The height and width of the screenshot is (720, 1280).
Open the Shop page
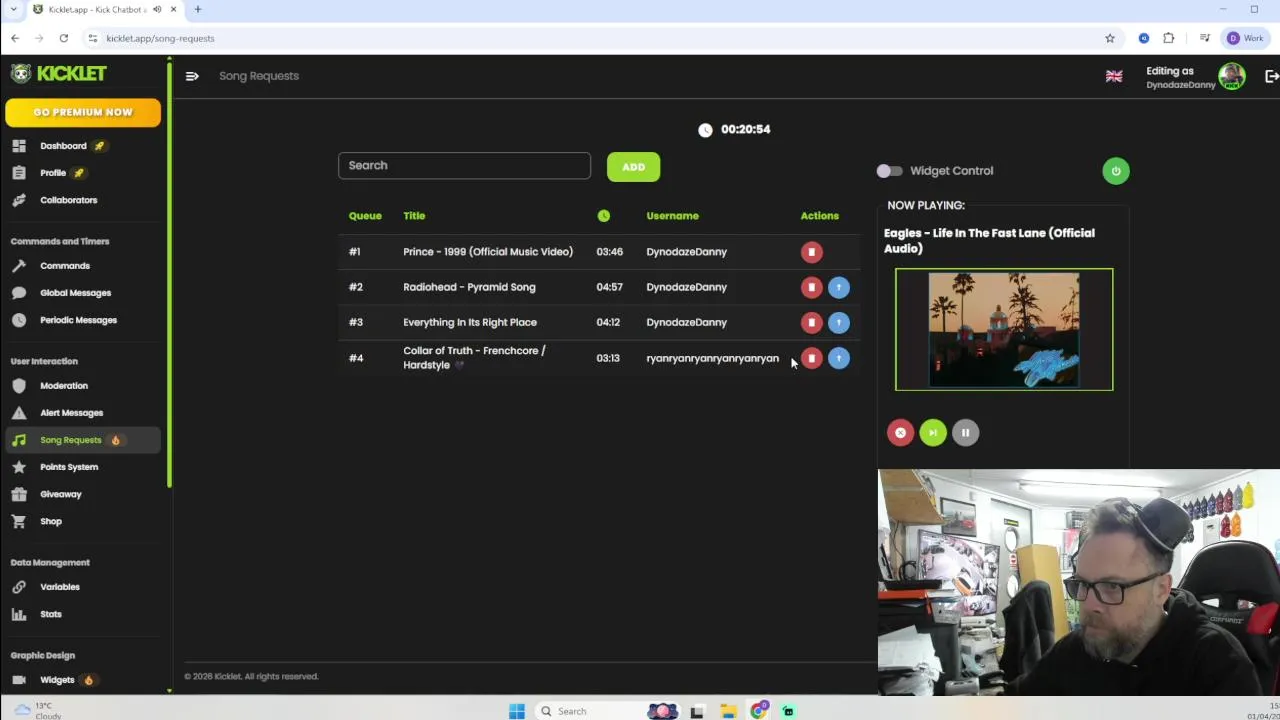click(x=50, y=521)
